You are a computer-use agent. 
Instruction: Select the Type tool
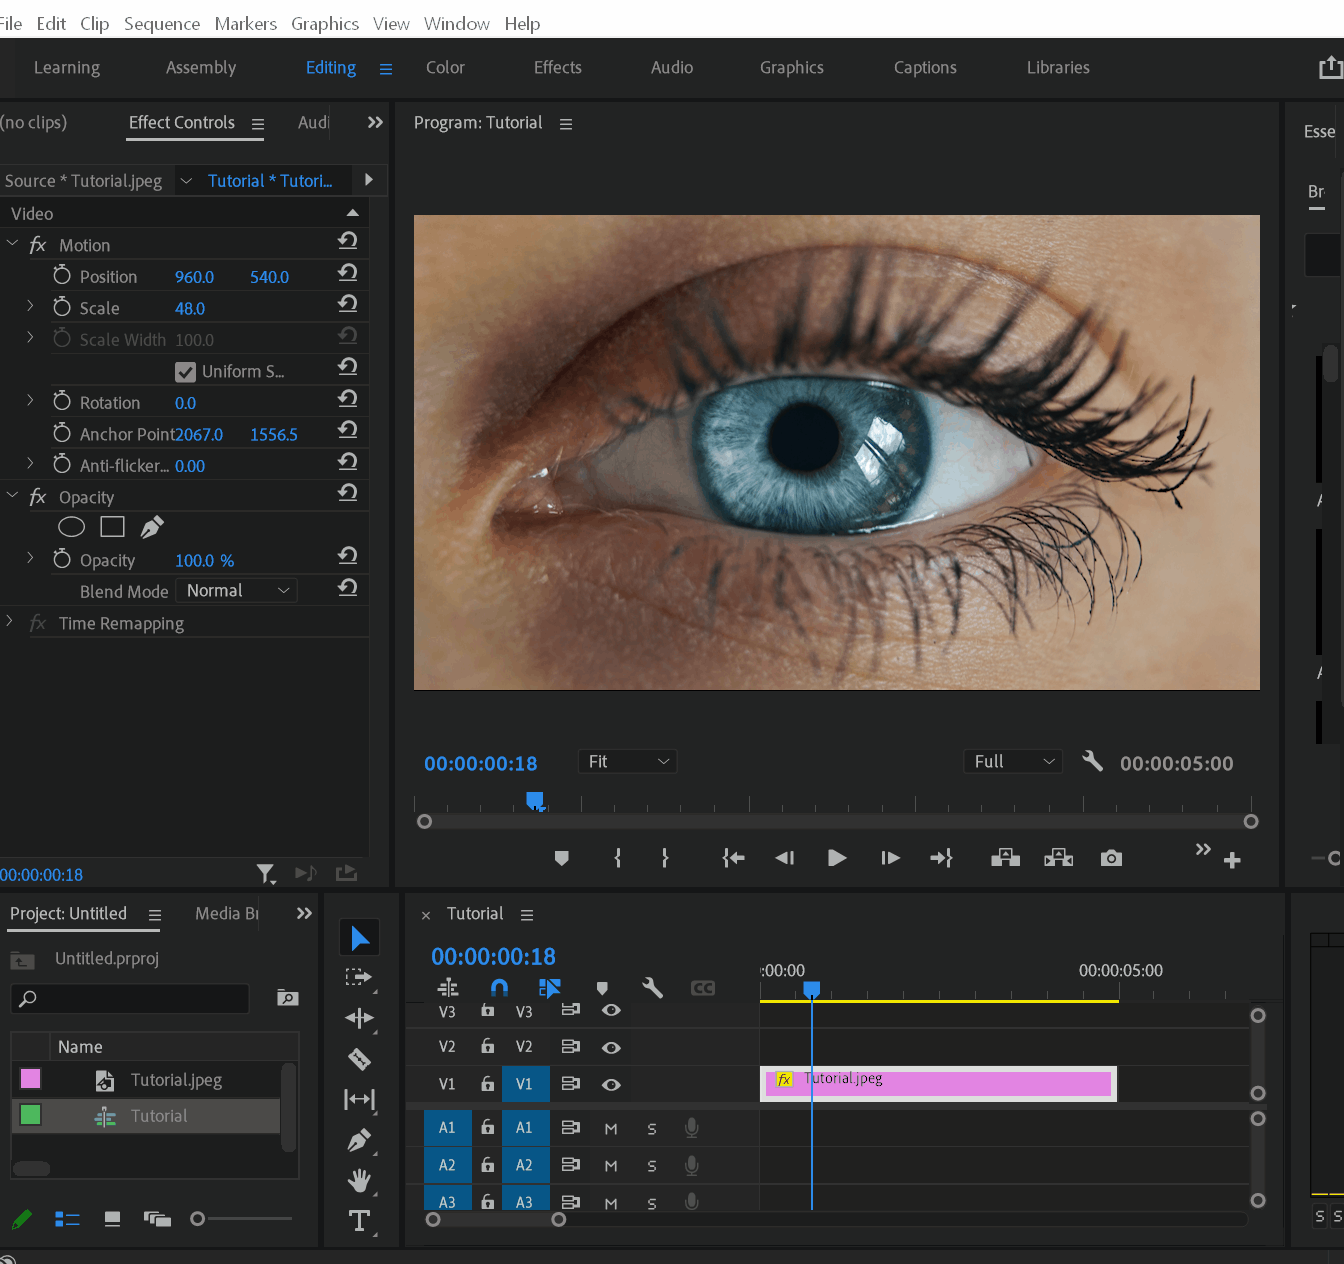click(359, 1221)
